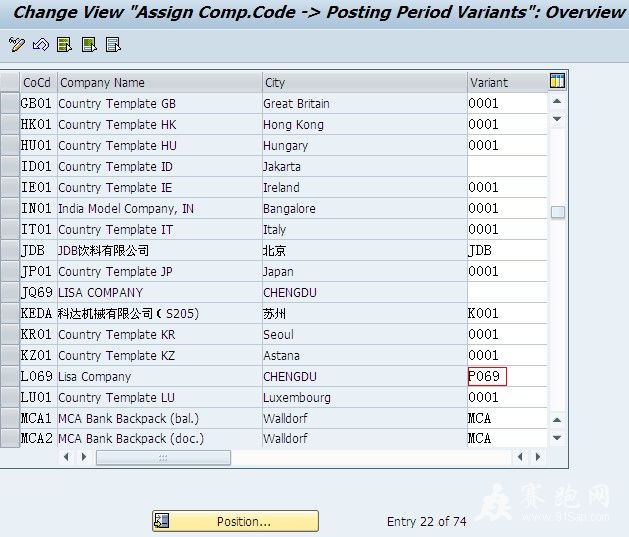The width and height of the screenshot is (629, 537).
Task: Select row L069 using its row selector
Action: point(10,376)
